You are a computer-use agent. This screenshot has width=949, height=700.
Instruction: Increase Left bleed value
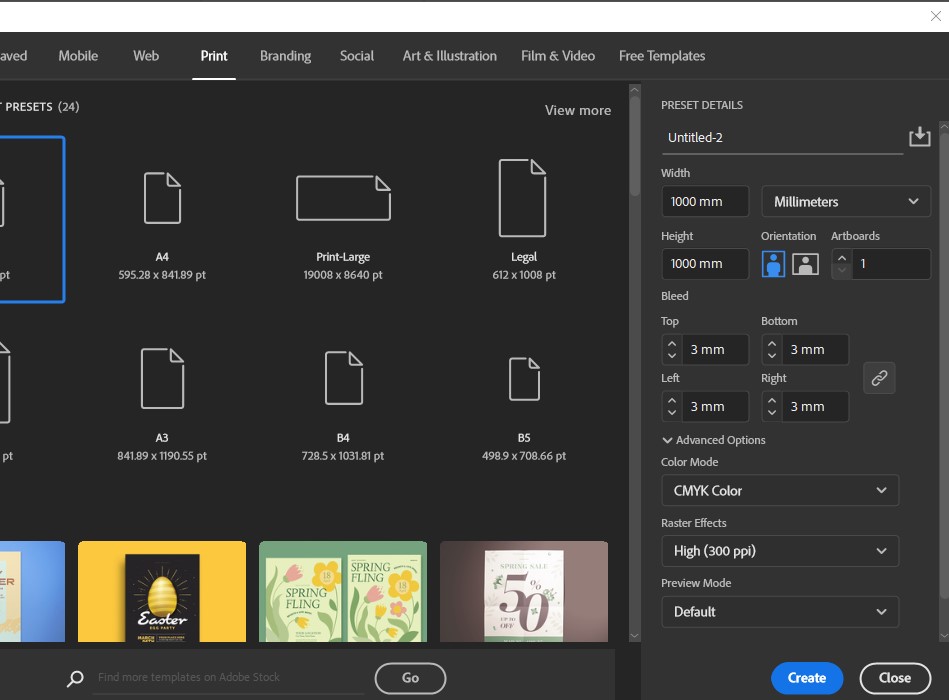pos(672,400)
